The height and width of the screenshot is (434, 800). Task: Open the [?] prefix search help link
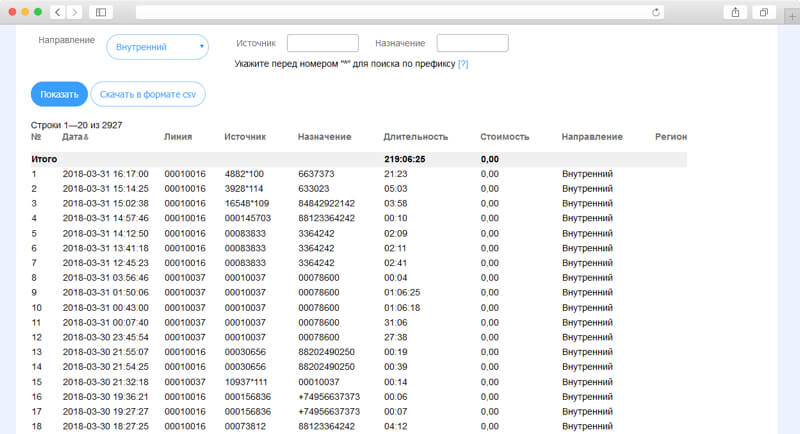tap(463, 64)
